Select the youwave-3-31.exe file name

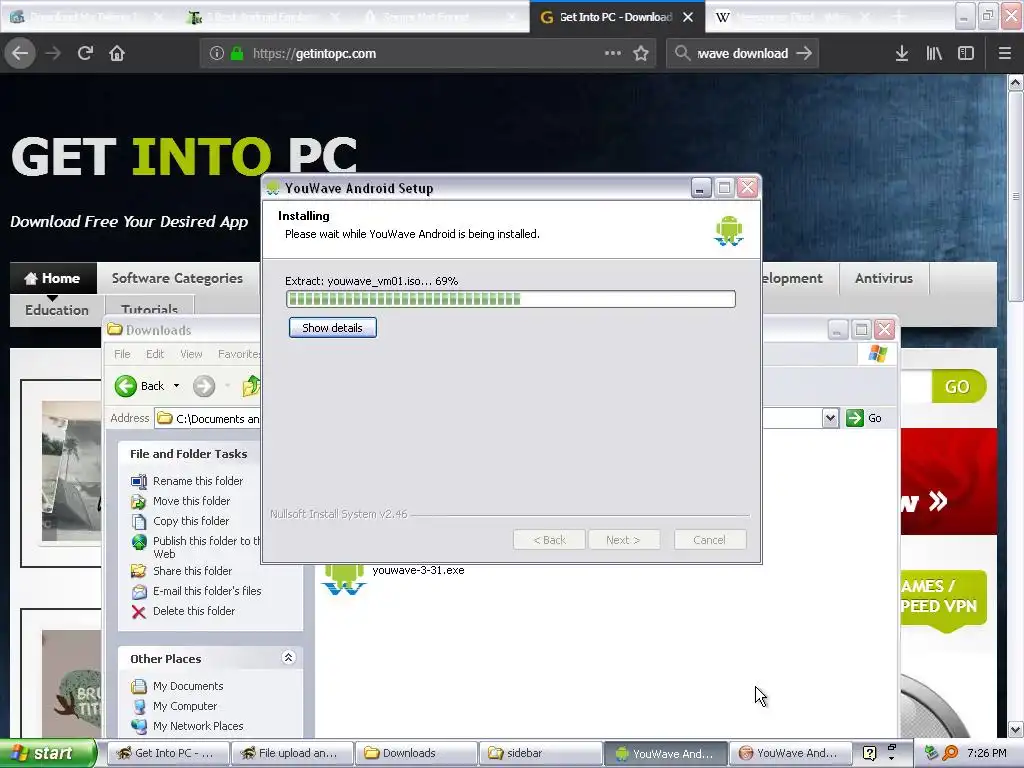pyautogui.click(x=418, y=570)
